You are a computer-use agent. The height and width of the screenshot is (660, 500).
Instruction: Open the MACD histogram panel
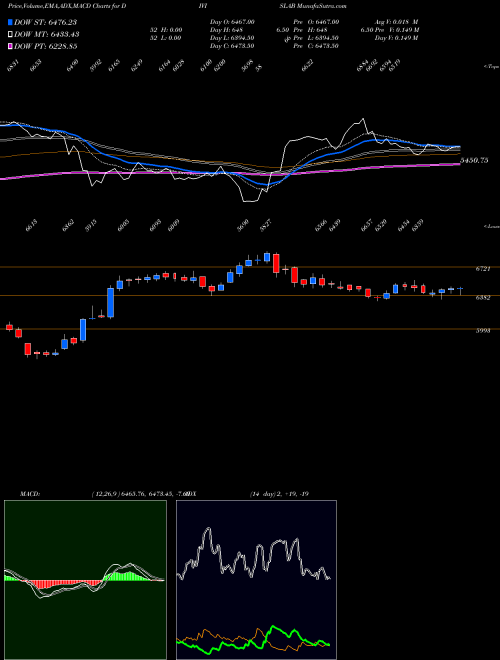(85, 580)
